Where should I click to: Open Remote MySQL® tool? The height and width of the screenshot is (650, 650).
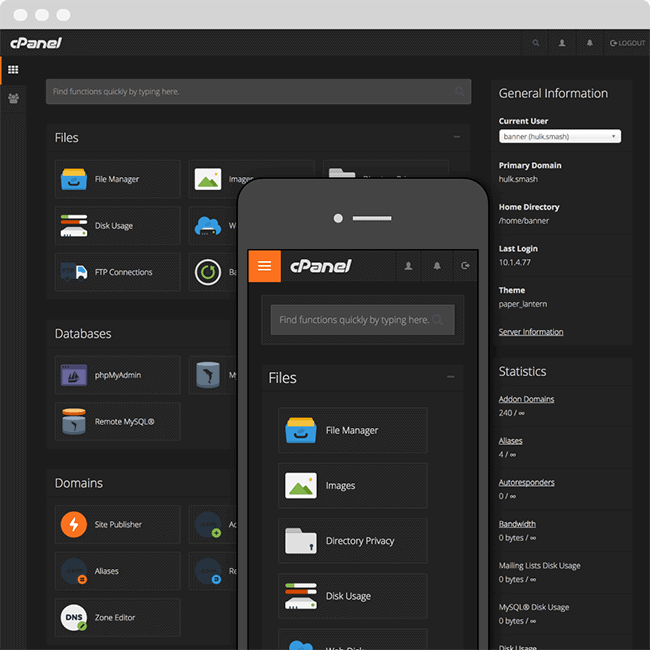117,421
